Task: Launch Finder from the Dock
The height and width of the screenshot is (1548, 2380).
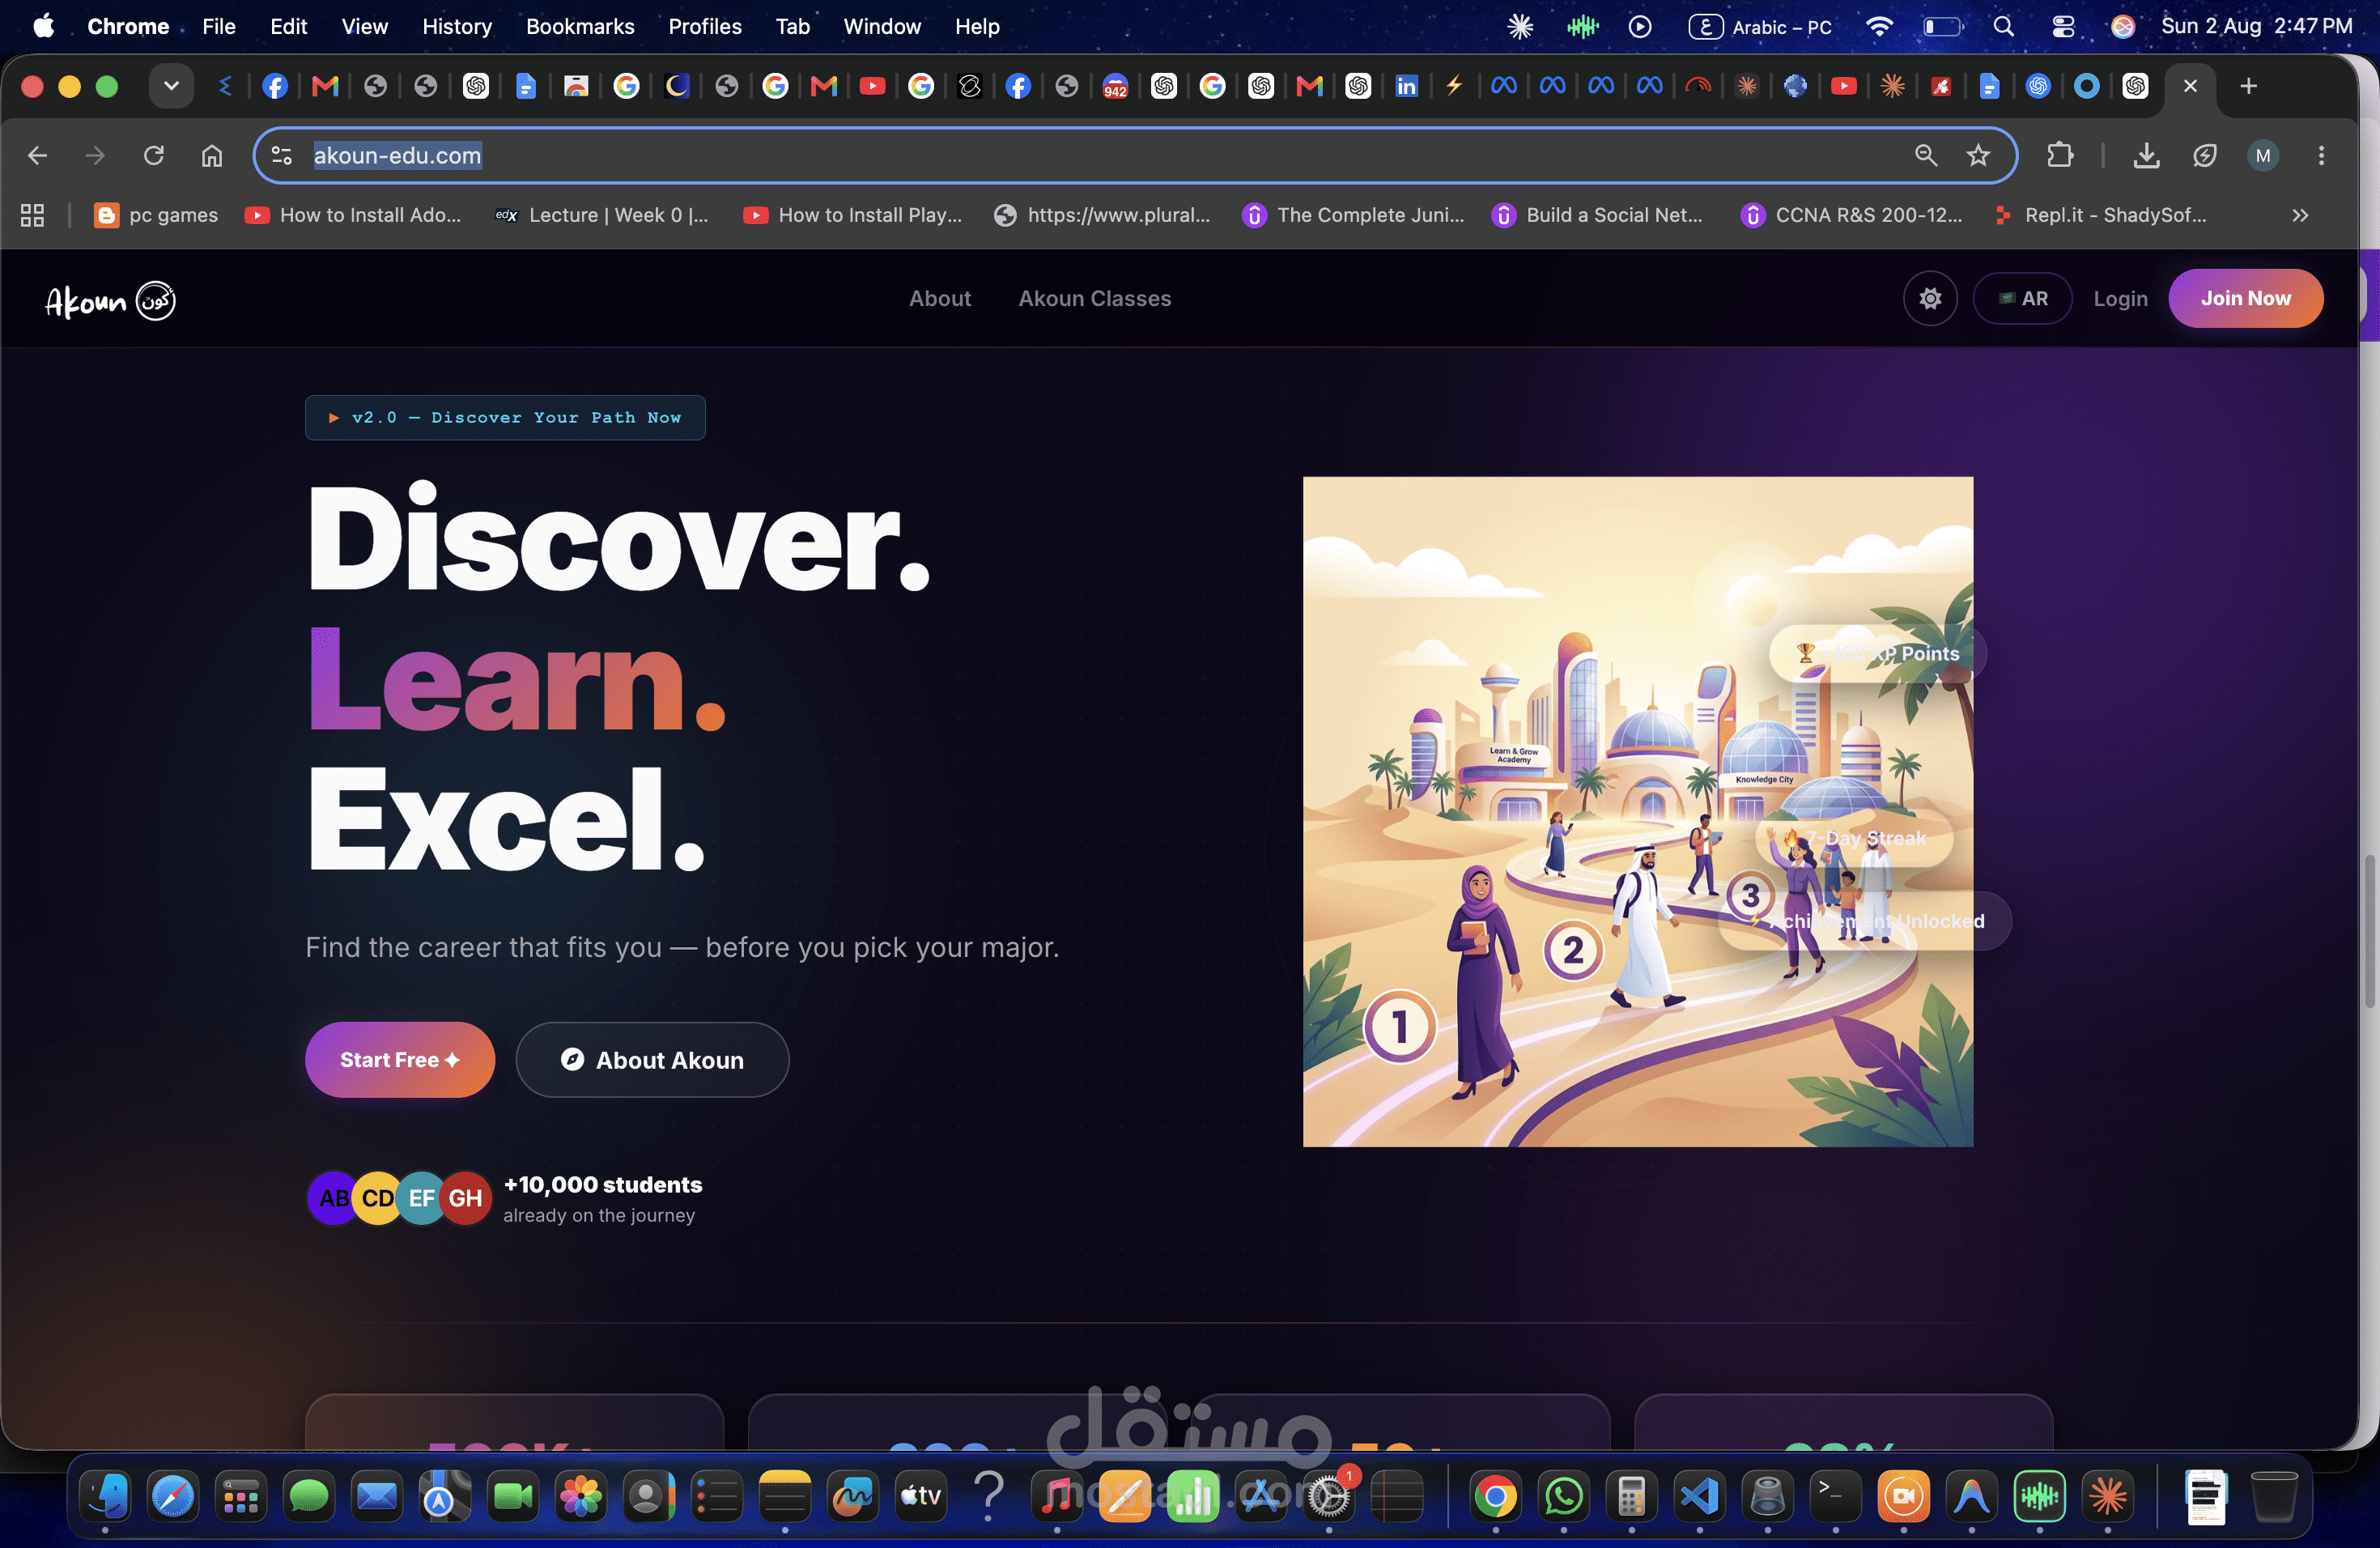Action: [105, 1496]
